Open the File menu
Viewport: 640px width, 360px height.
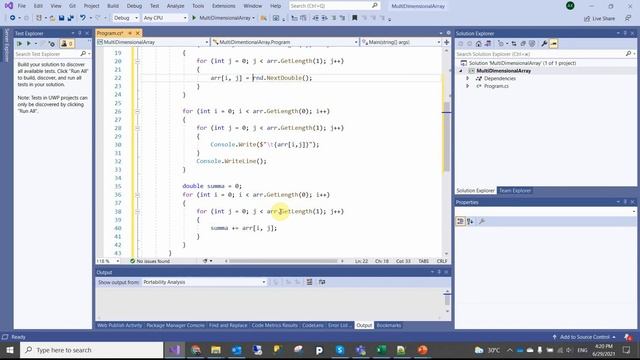(22, 6)
